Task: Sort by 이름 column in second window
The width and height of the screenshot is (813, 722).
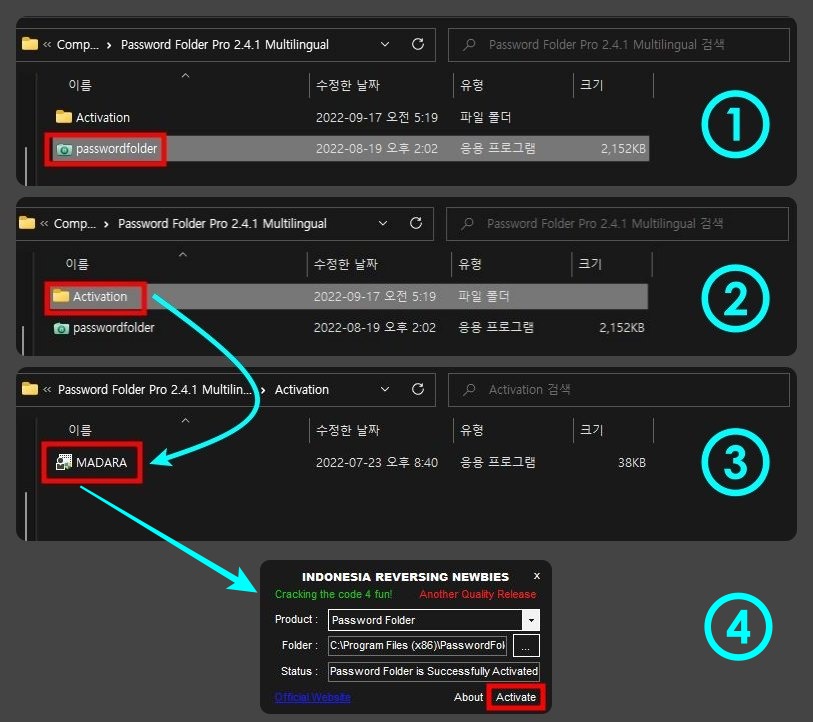Action: [x=78, y=264]
